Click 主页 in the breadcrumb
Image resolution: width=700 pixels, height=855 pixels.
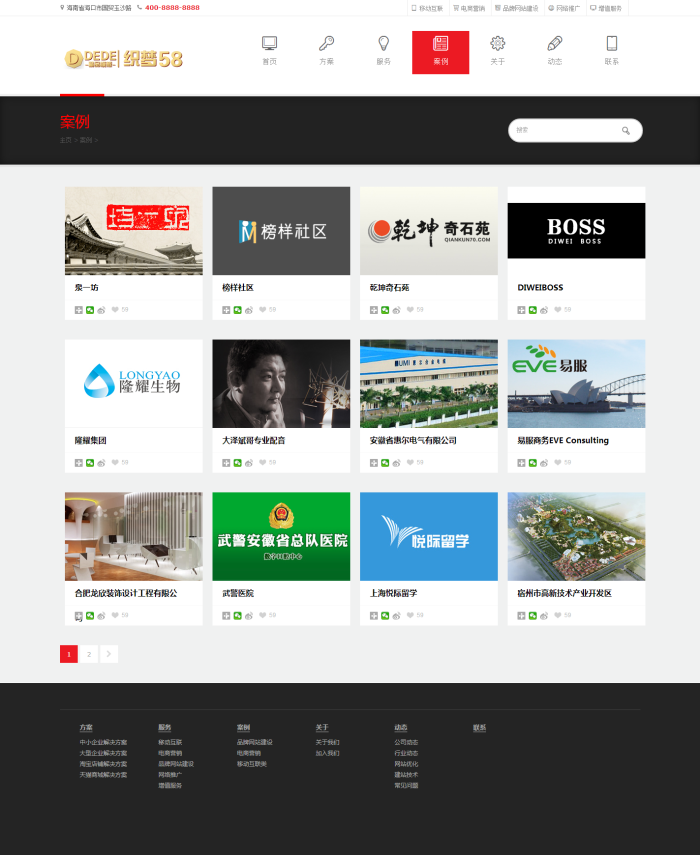(65, 140)
